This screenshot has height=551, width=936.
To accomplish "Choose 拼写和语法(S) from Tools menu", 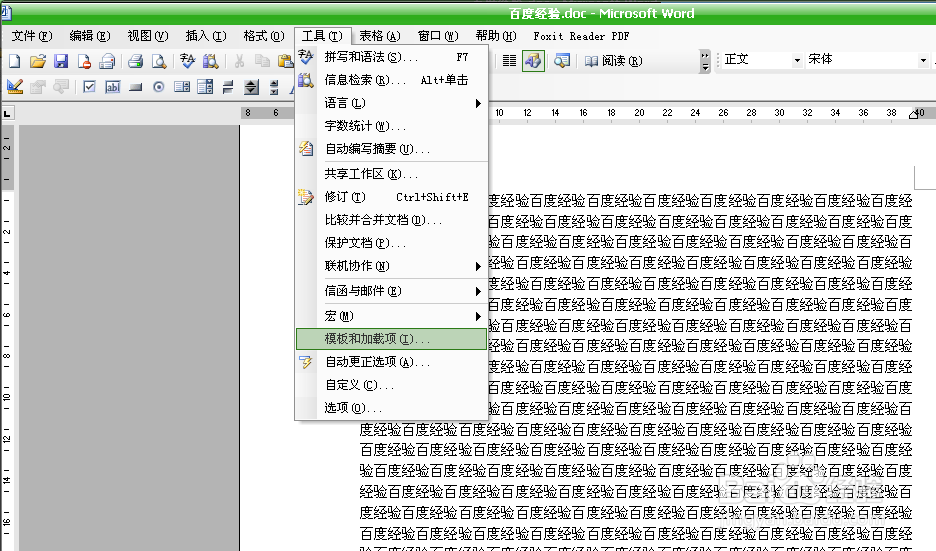I will coord(391,57).
